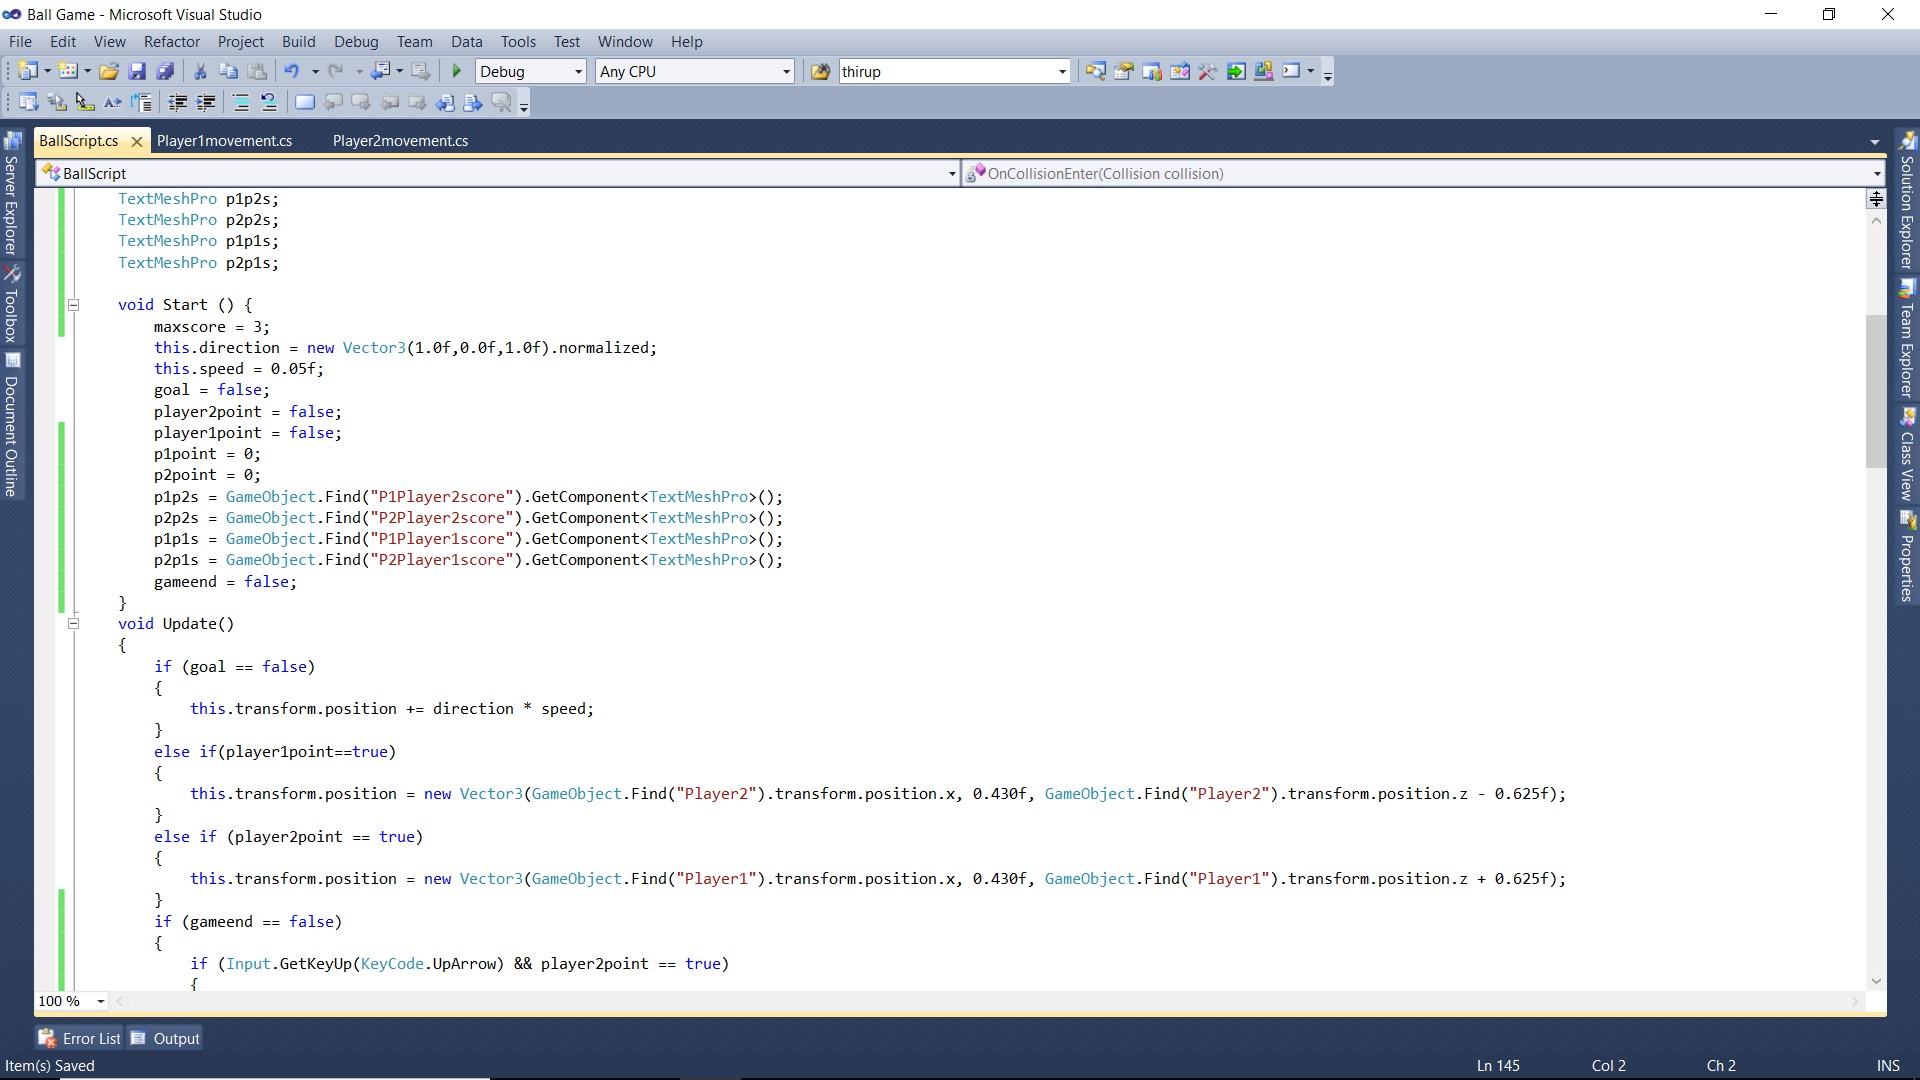
Task: Click the Undo arrow icon
Action: (292, 71)
